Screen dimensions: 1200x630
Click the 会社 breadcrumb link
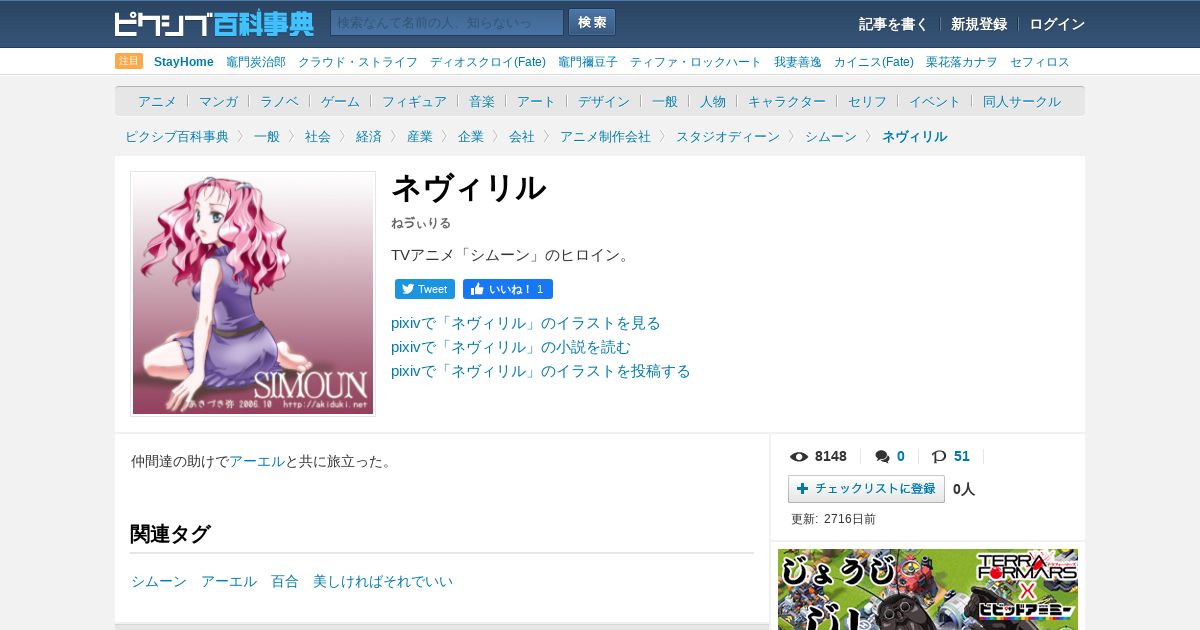click(x=522, y=136)
